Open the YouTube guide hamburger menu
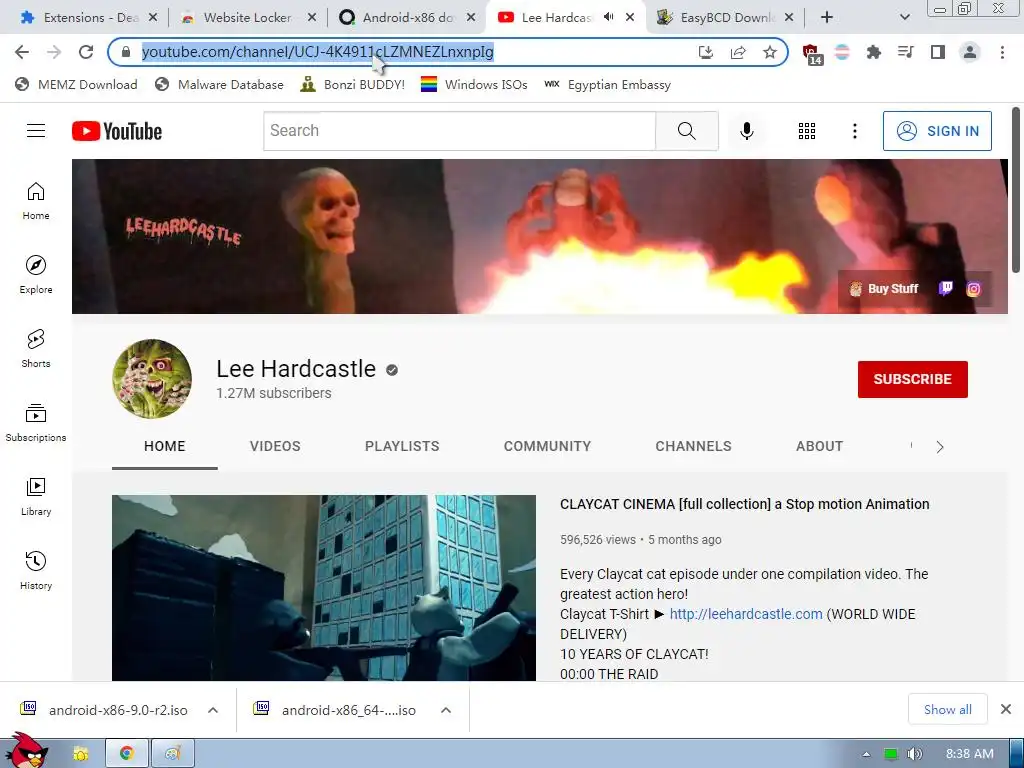 (x=36, y=131)
